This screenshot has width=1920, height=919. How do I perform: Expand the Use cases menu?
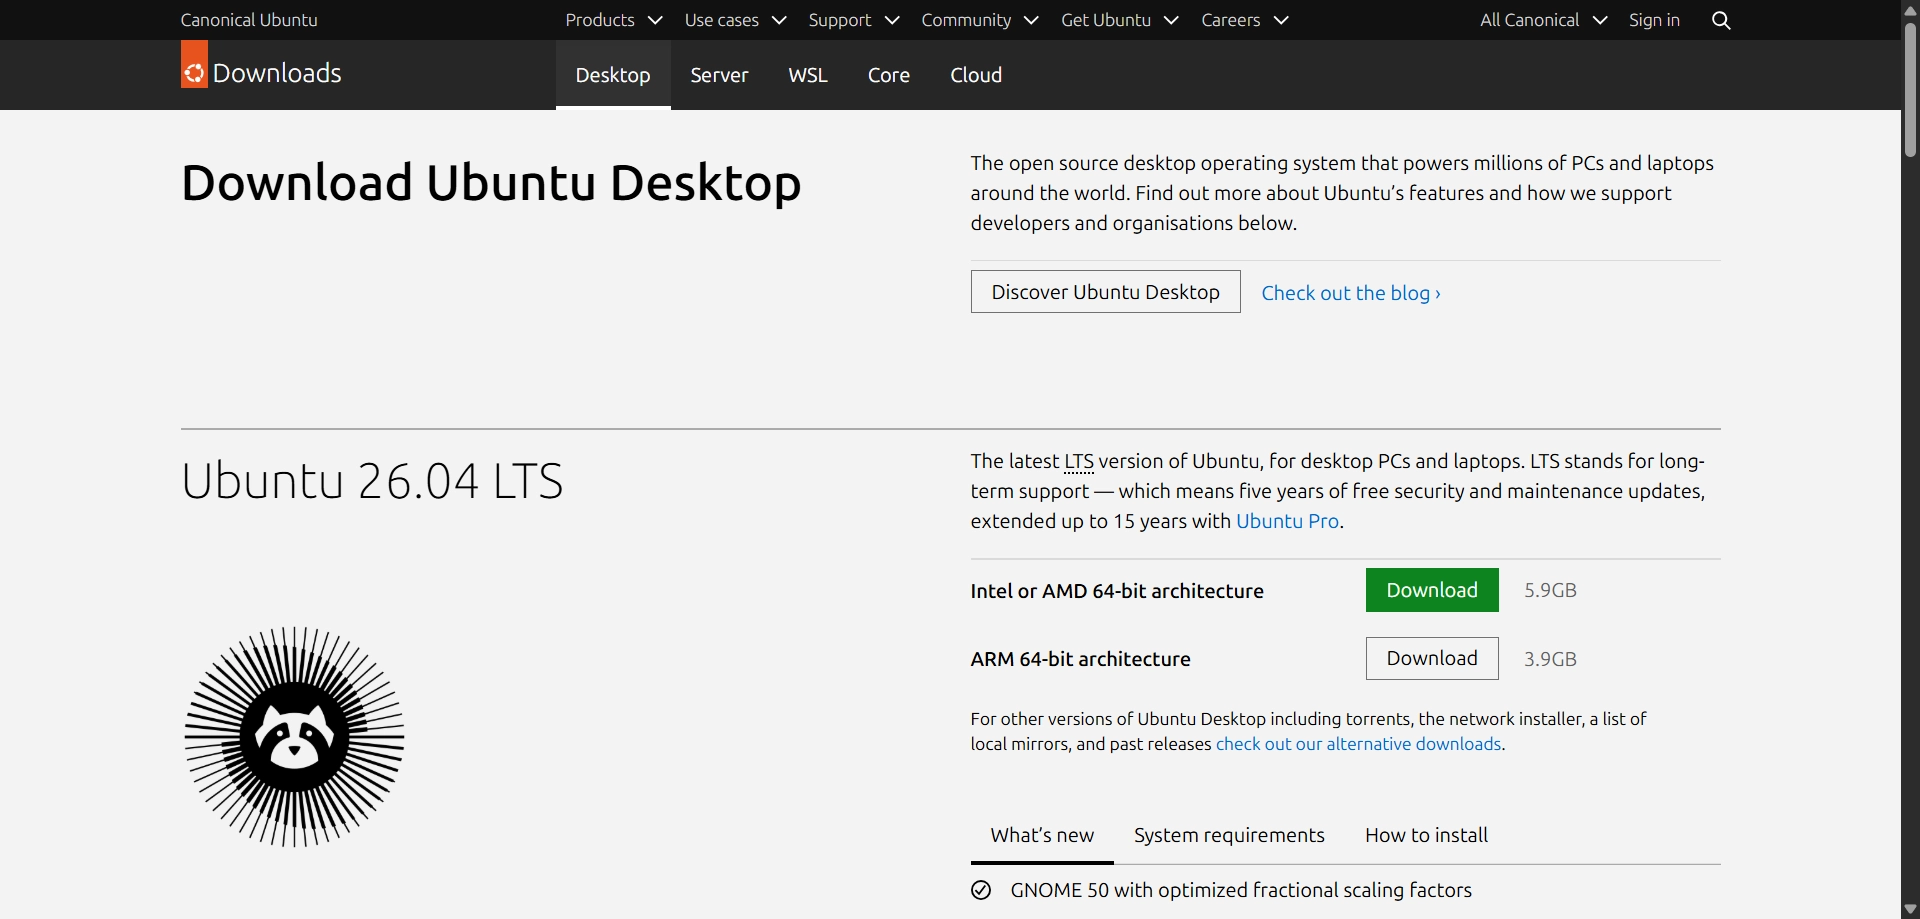(x=735, y=20)
